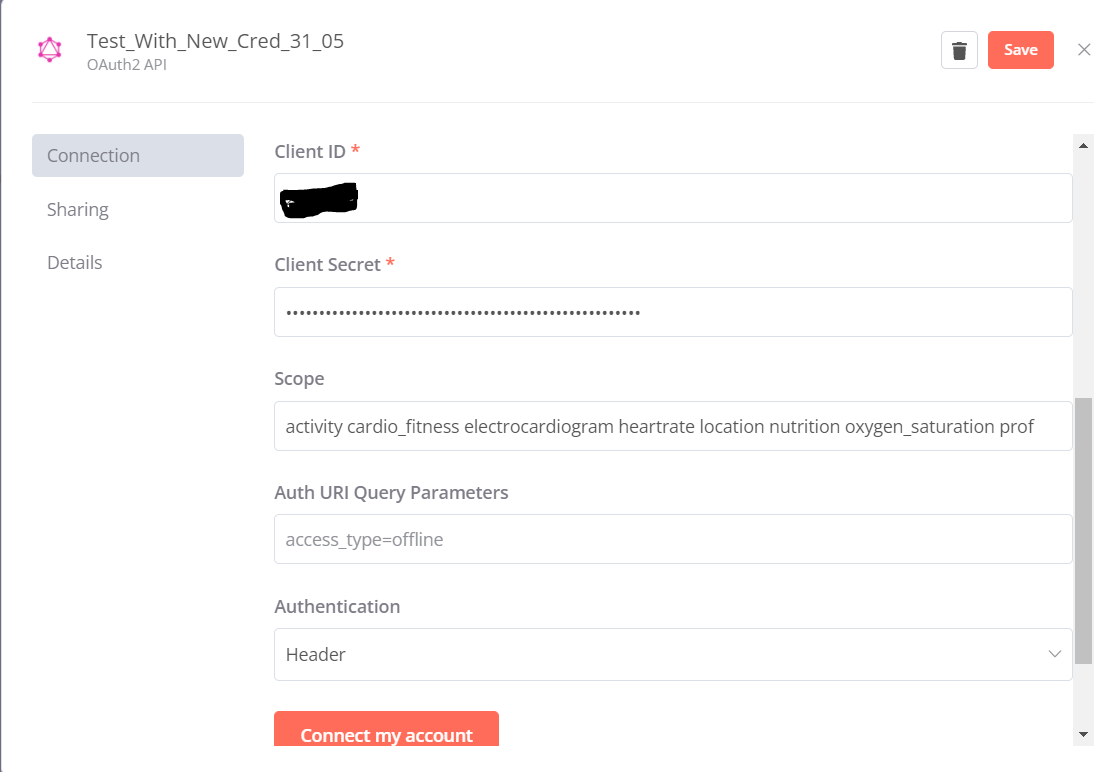Click the Client Secret field

[672, 311]
